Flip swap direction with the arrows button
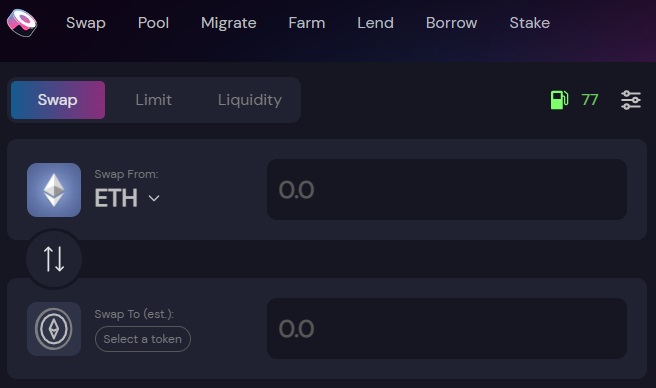656x388 pixels. click(x=54, y=259)
